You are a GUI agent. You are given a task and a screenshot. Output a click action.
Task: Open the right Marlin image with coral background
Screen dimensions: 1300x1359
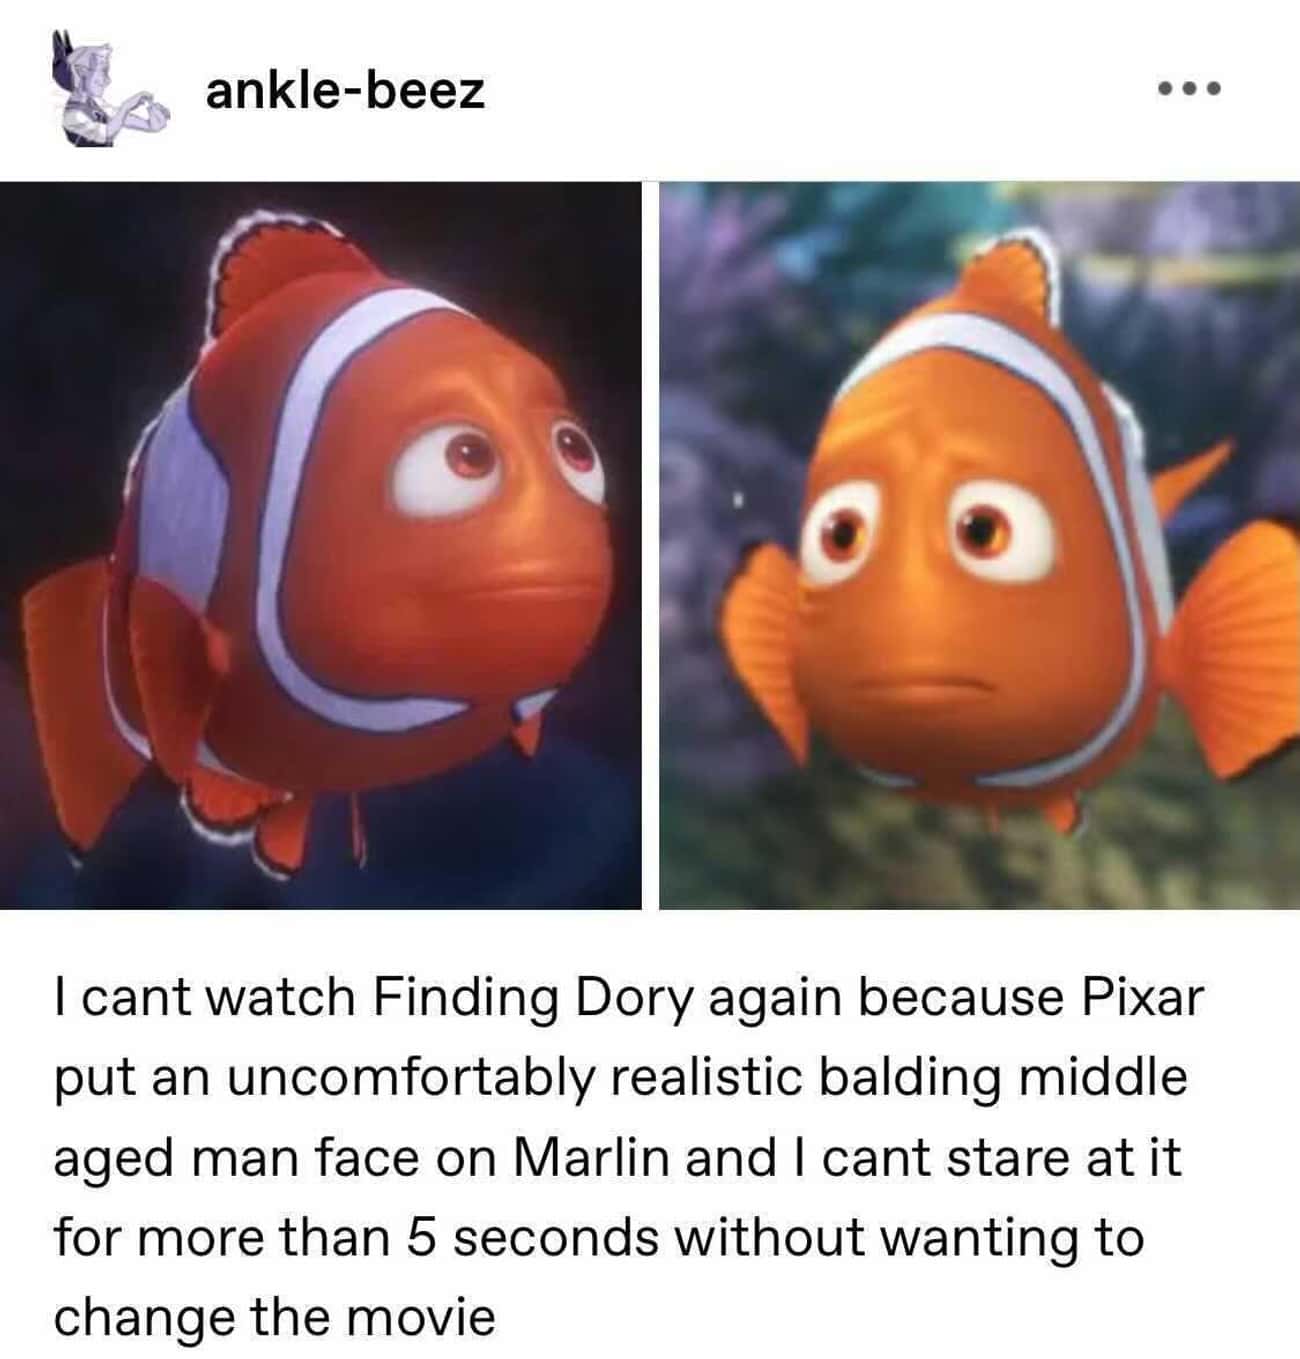tap(979, 545)
